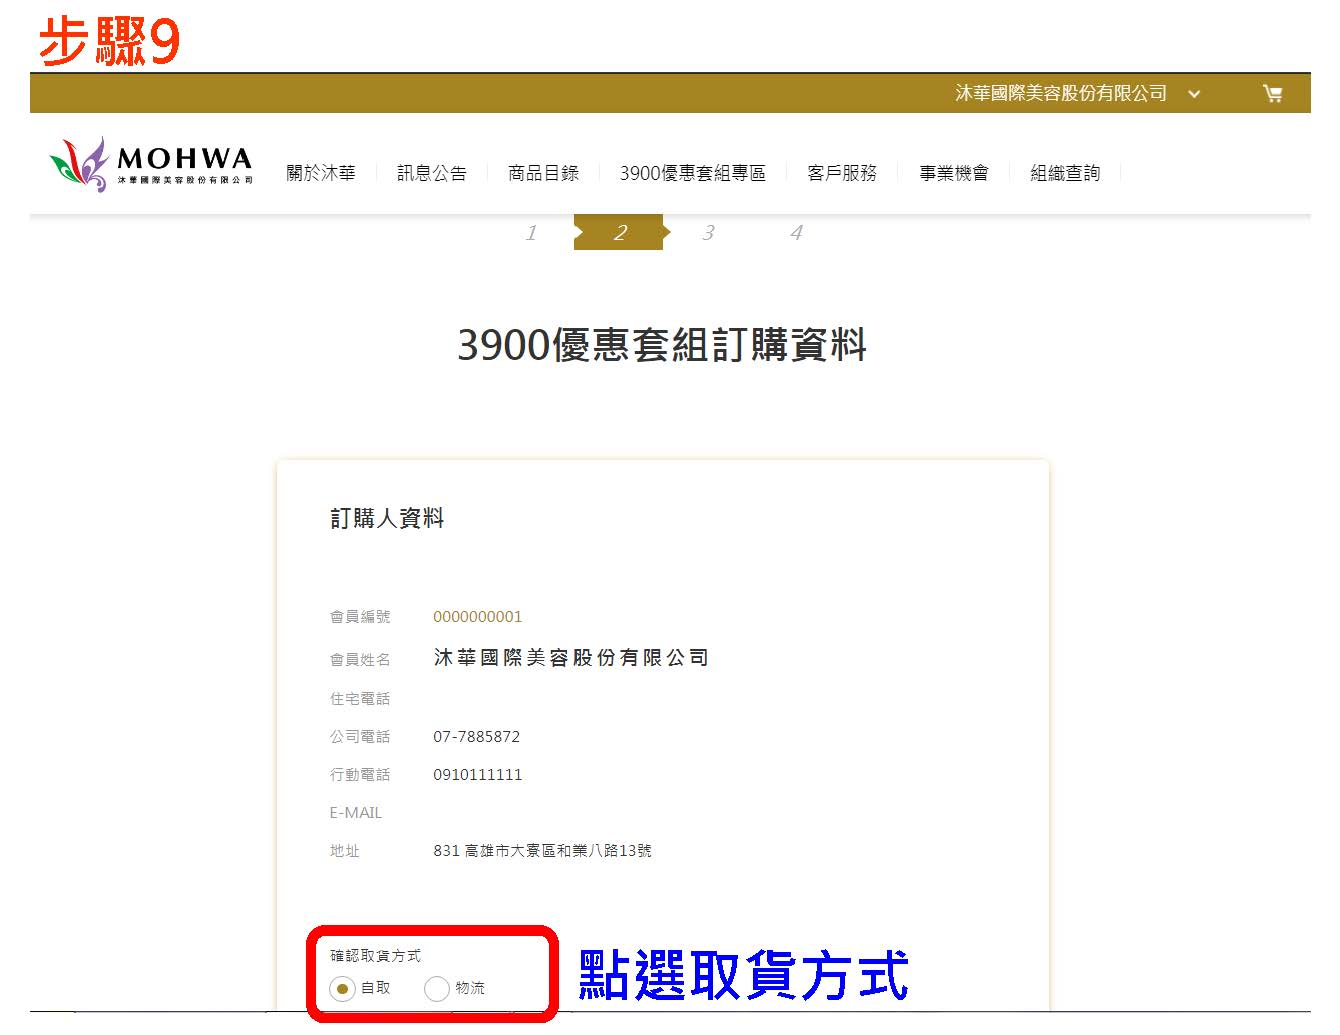This screenshot has width=1340, height=1035.
Task: Open the 關於沐華 menu
Action: (x=321, y=173)
